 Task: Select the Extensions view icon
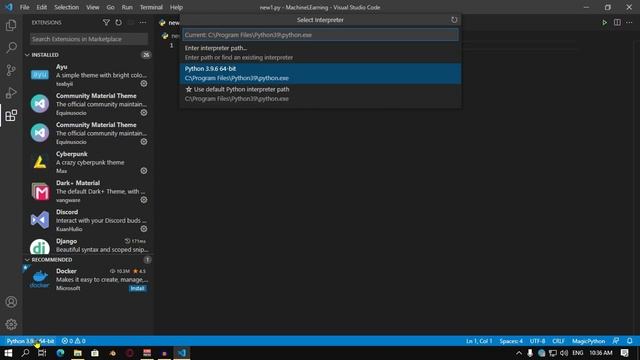pyautogui.click(x=11, y=116)
